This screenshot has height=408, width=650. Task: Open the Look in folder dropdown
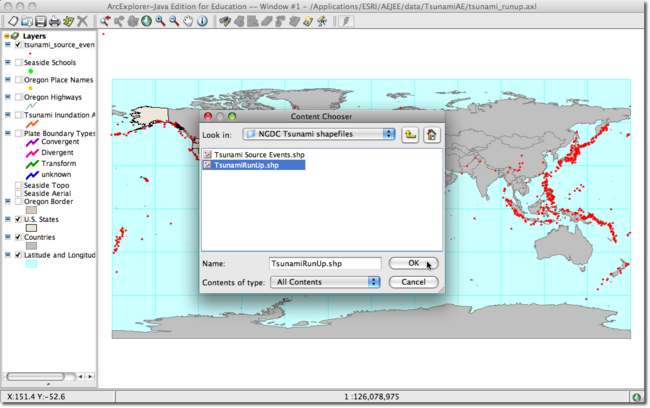point(319,134)
